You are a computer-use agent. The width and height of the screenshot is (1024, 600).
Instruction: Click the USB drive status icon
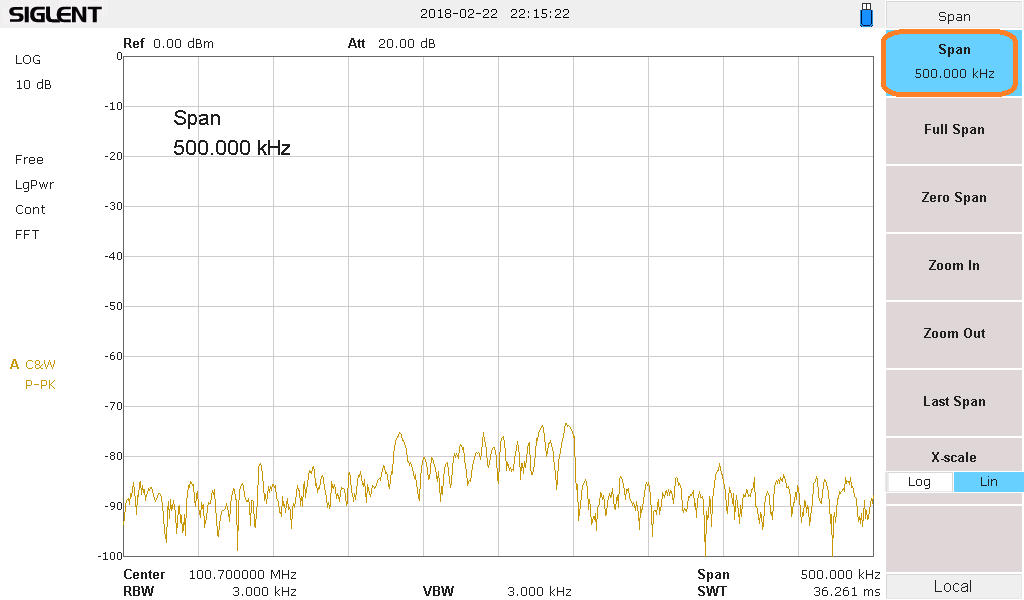[866, 15]
